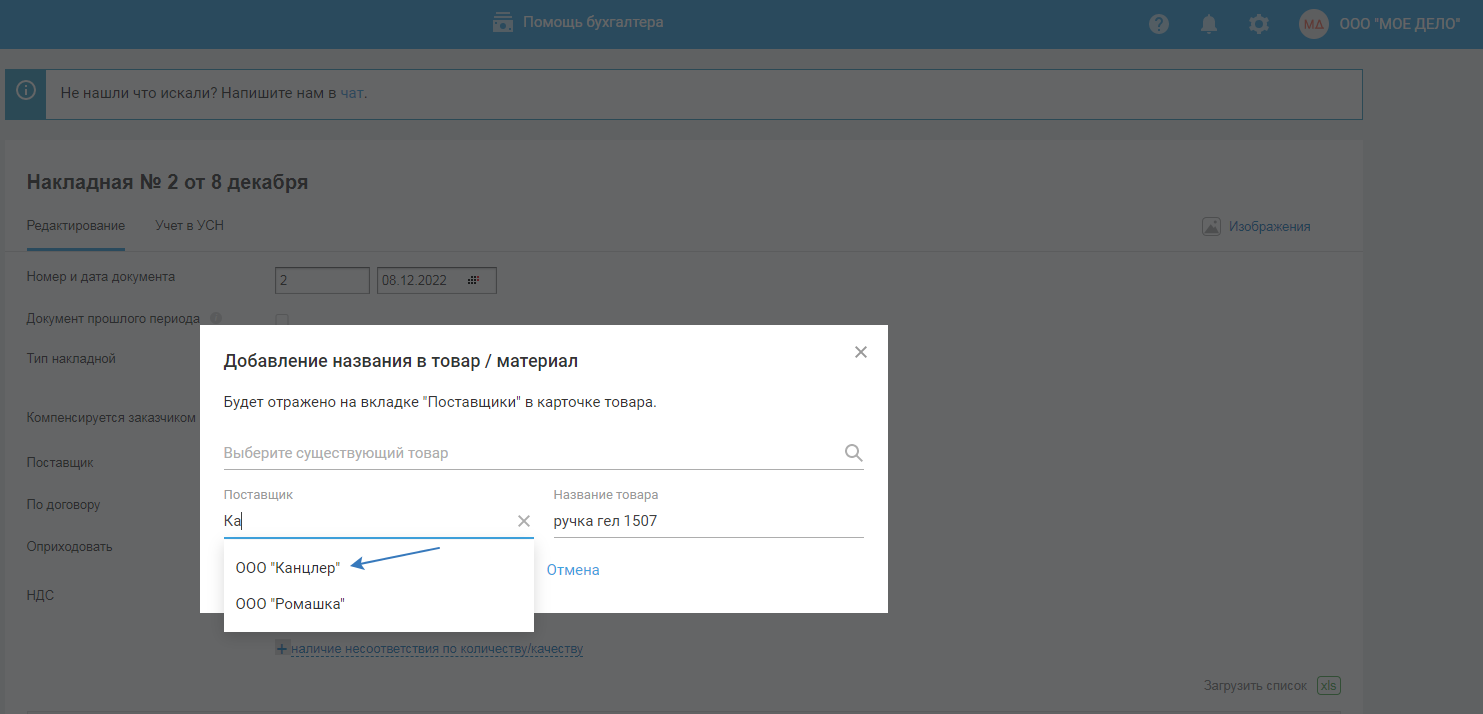1483x714 pixels.
Task: Click the Накладная № 2 от 8 декабря heading
Action: [x=167, y=182]
